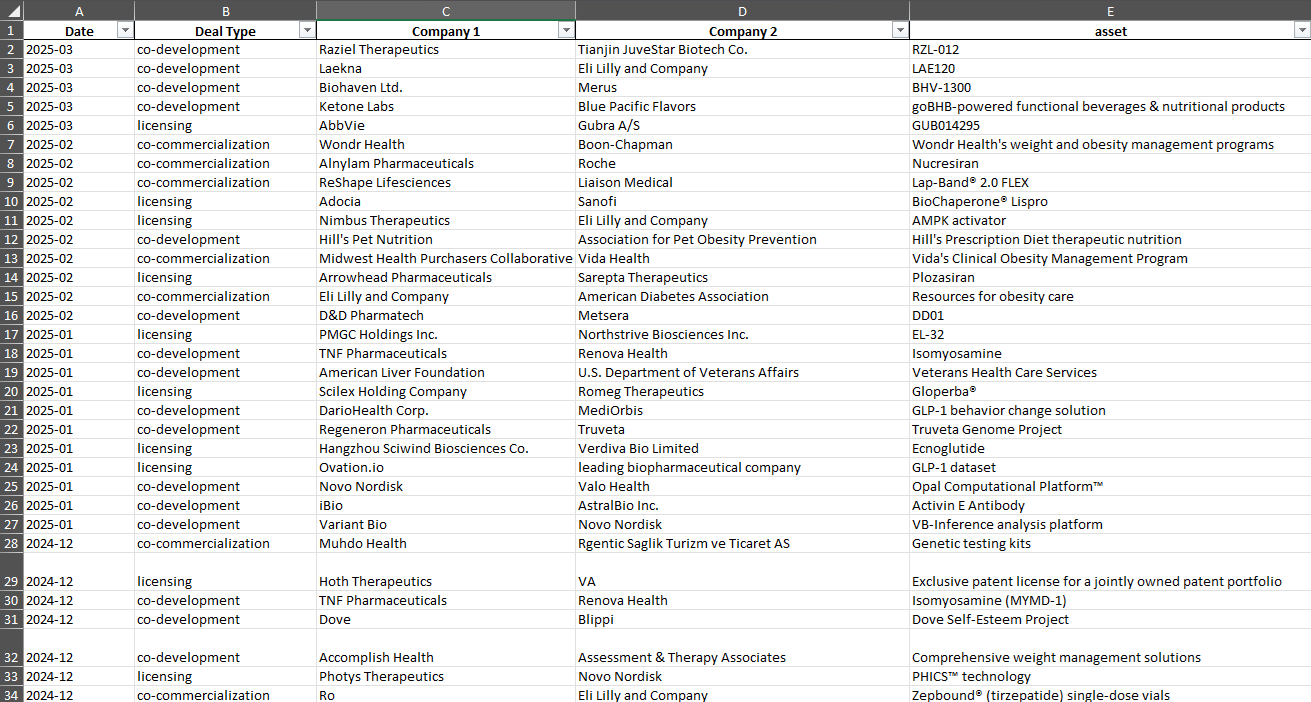The image size is (1311, 702).
Task: Open the Deal Type filter dropdown
Action: 307,31
